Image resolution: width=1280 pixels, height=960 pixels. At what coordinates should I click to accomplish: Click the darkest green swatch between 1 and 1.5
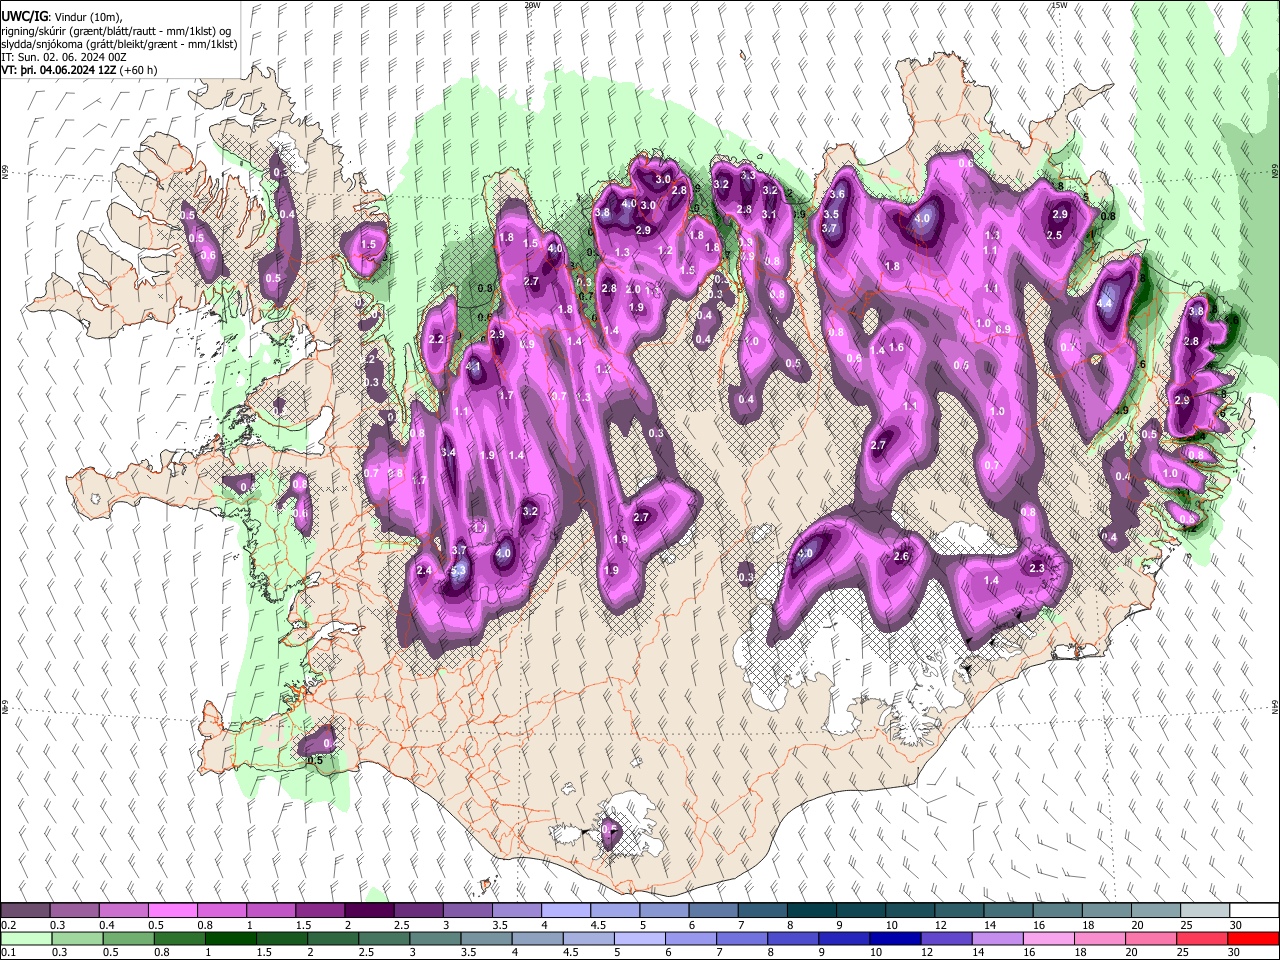click(231, 938)
